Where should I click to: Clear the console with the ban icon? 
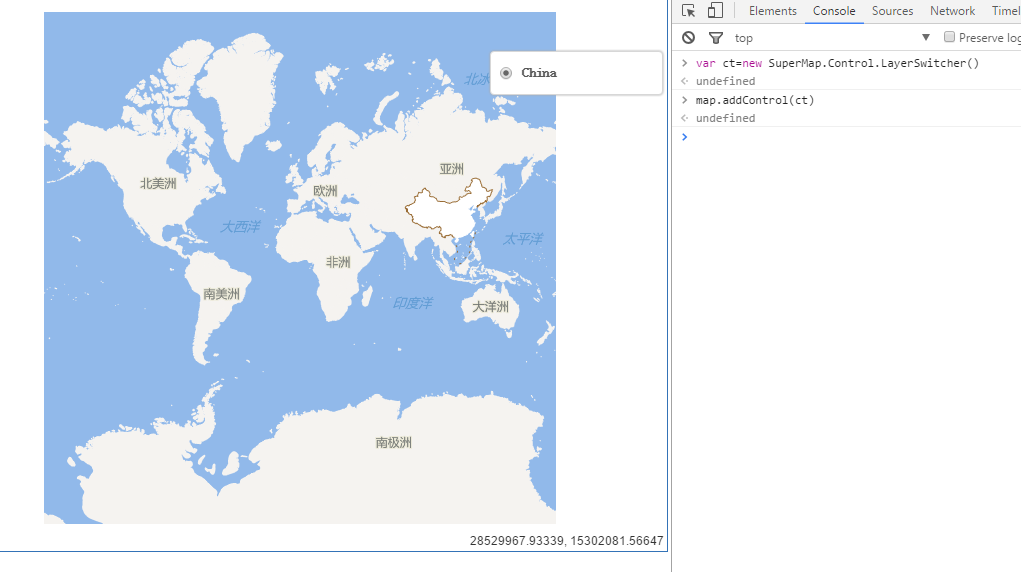(689, 38)
